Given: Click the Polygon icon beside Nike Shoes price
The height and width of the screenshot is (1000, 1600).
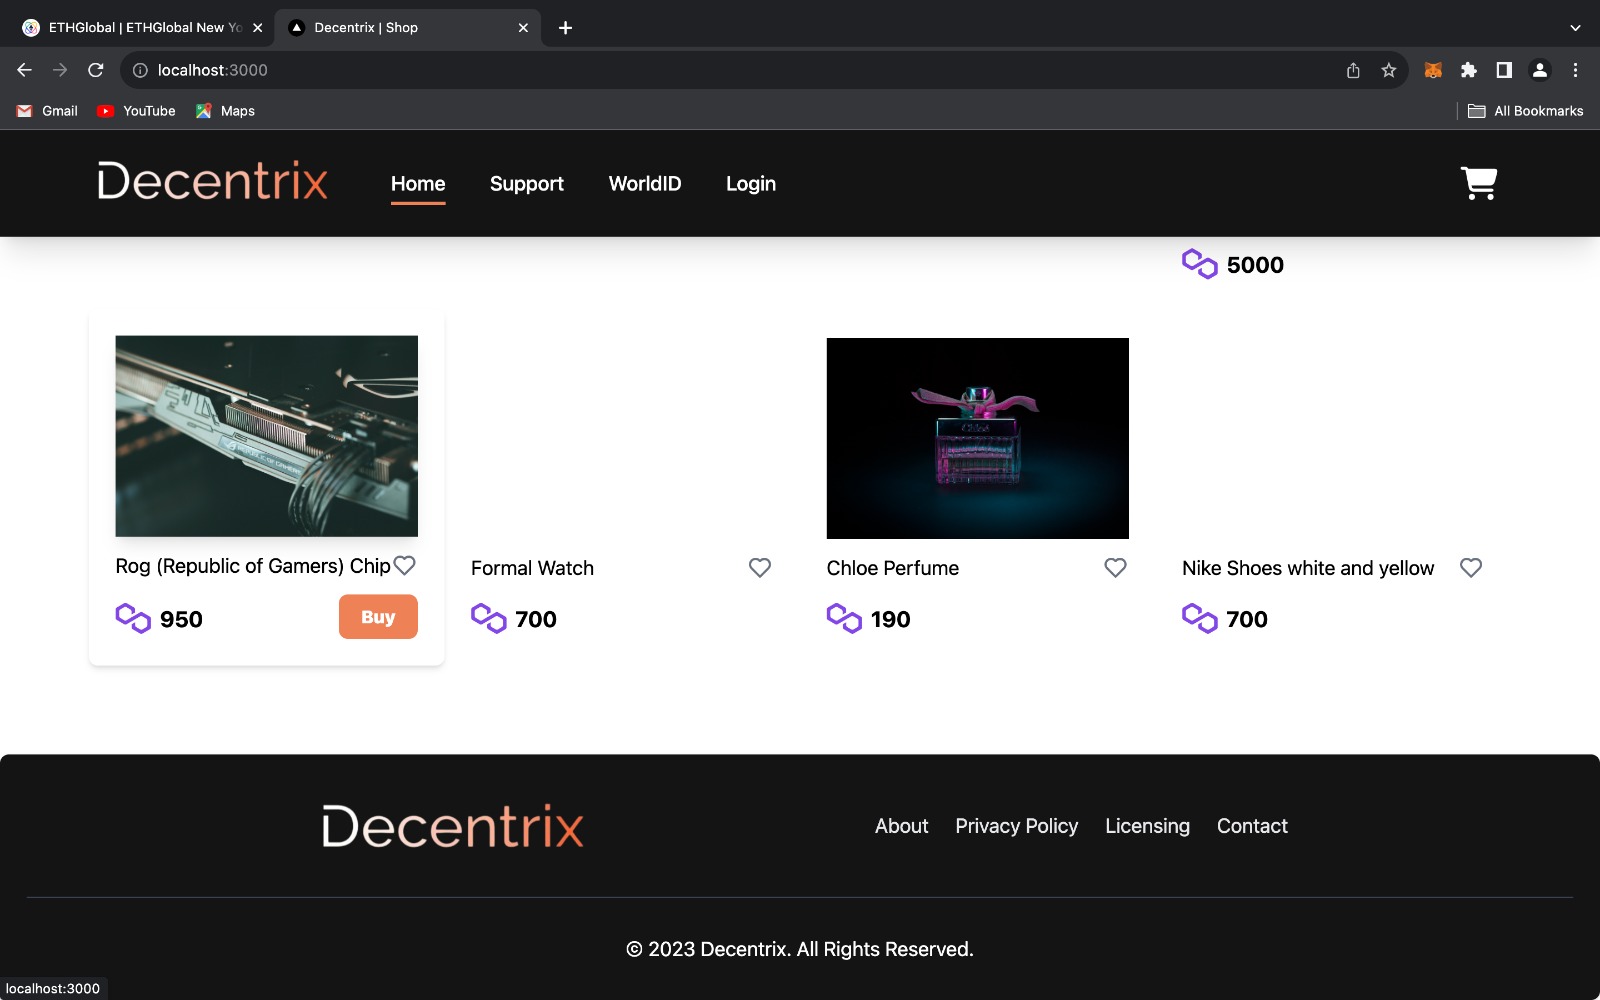Looking at the screenshot, I should 1199,618.
